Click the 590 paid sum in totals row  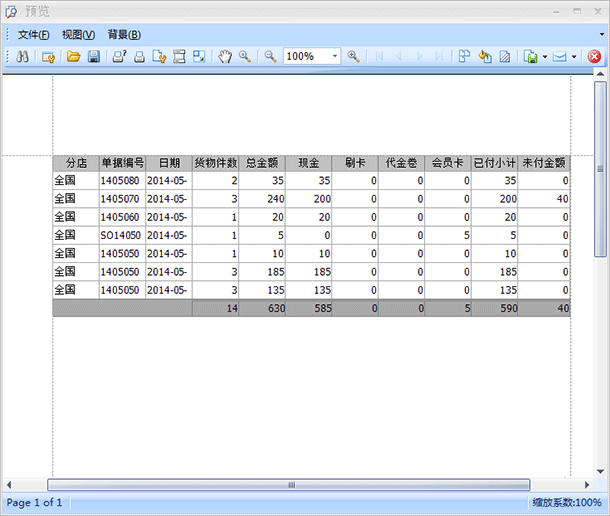(x=494, y=308)
